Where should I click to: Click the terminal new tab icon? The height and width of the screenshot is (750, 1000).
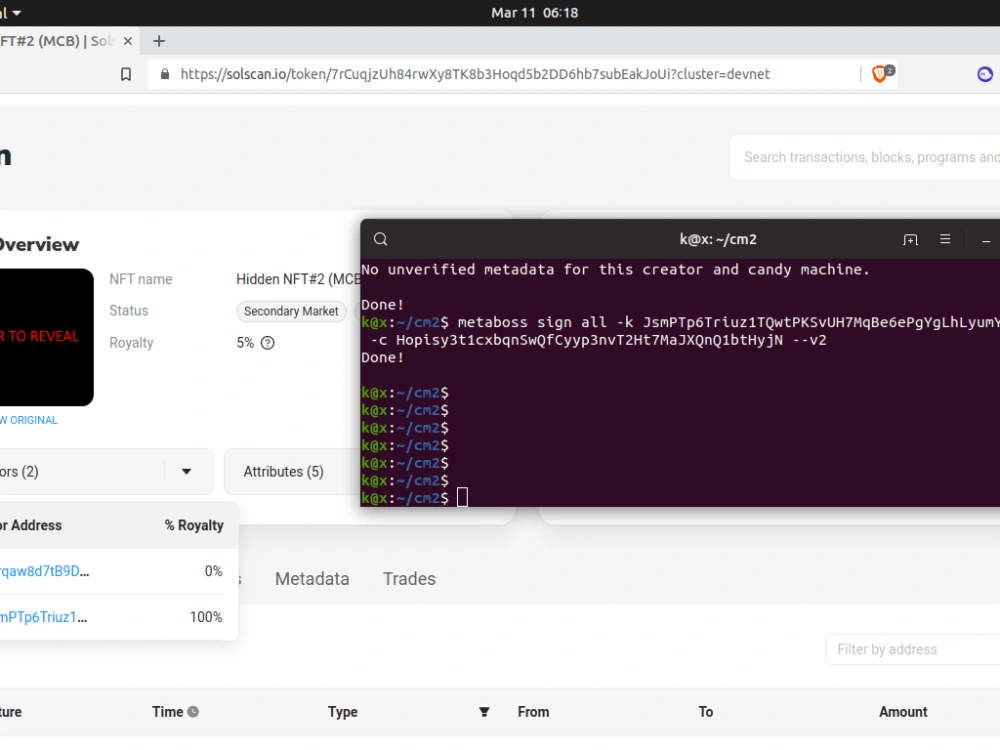coord(911,239)
